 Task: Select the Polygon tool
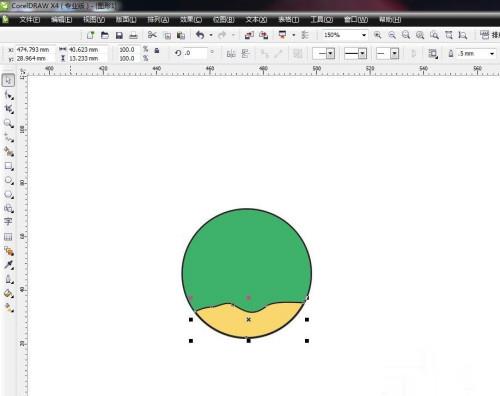pyautogui.click(x=8, y=194)
